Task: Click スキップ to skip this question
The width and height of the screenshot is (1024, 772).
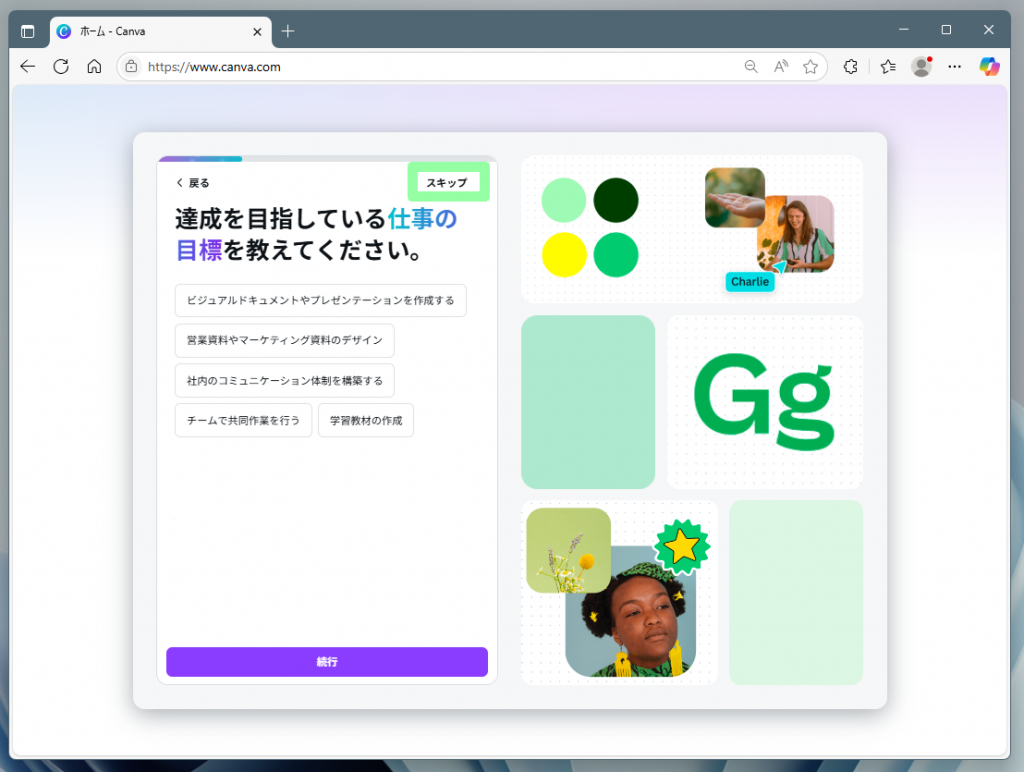Action: pyautogui.click(x=447, y=181)
